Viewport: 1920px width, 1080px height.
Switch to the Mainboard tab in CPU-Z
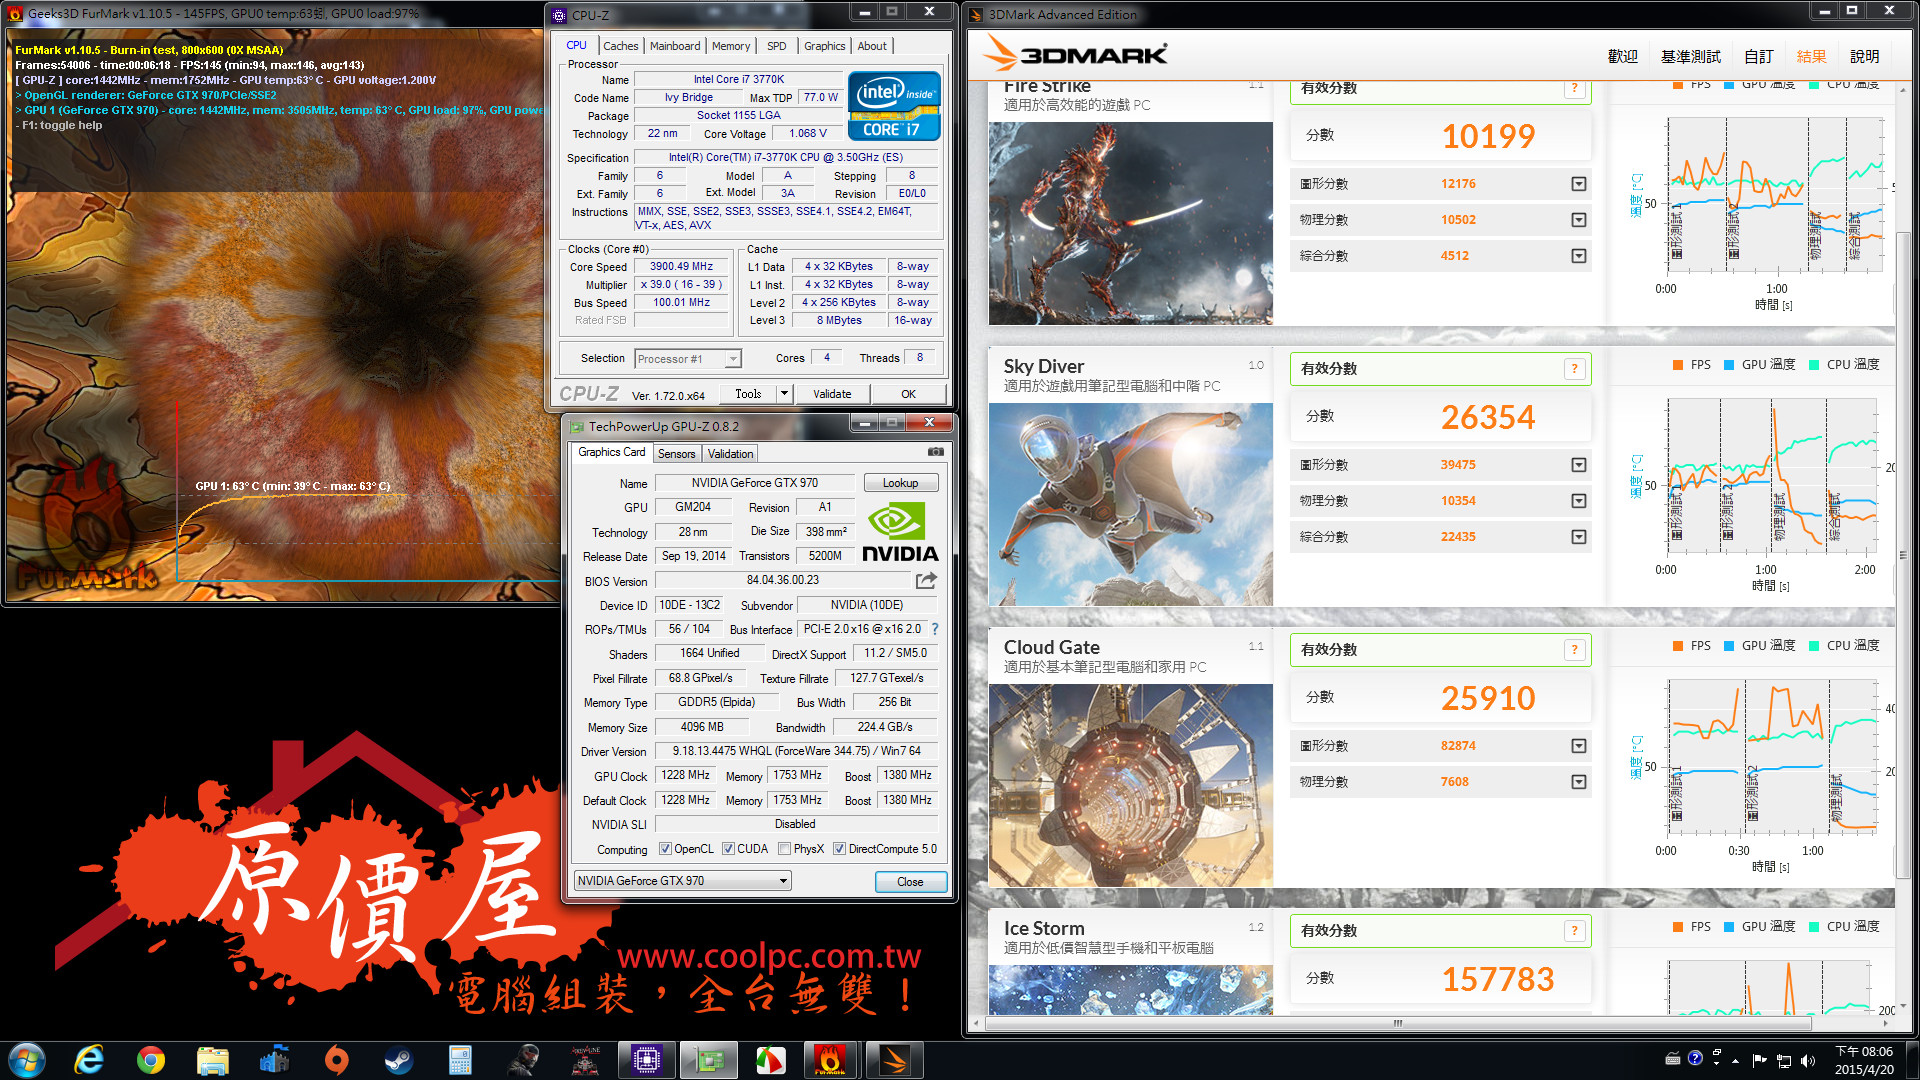675,46
